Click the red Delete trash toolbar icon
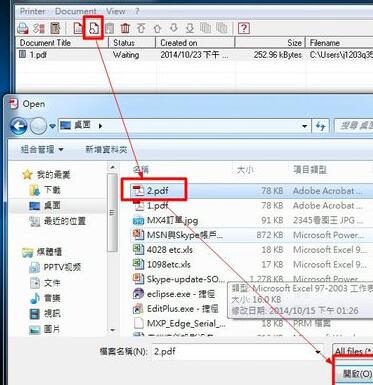 pyautogui.click(x=125, y=28)
